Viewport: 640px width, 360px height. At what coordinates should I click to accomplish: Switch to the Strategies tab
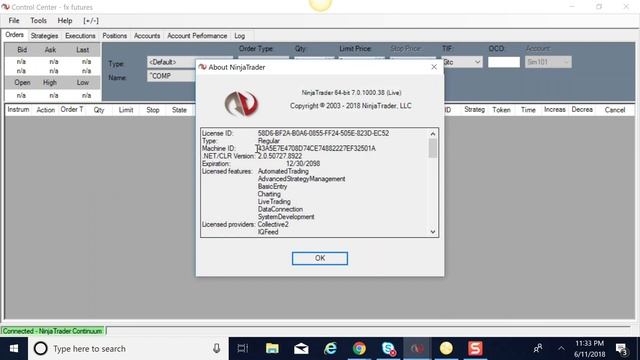[44, 36]
